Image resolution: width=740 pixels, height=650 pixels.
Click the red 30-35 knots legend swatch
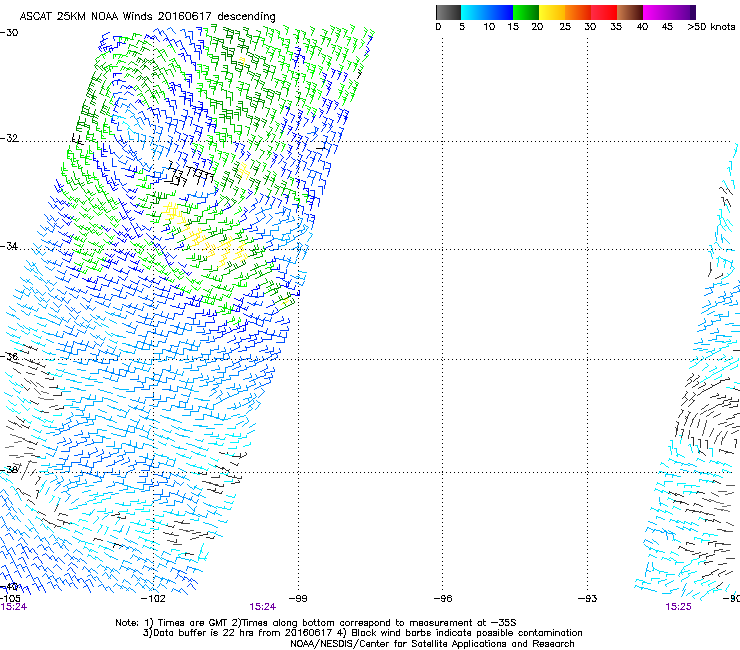point(604,12)
